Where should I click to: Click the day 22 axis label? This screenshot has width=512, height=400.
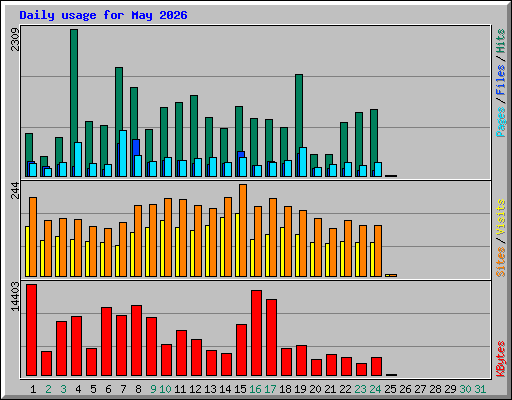click(x=345, y=389)
